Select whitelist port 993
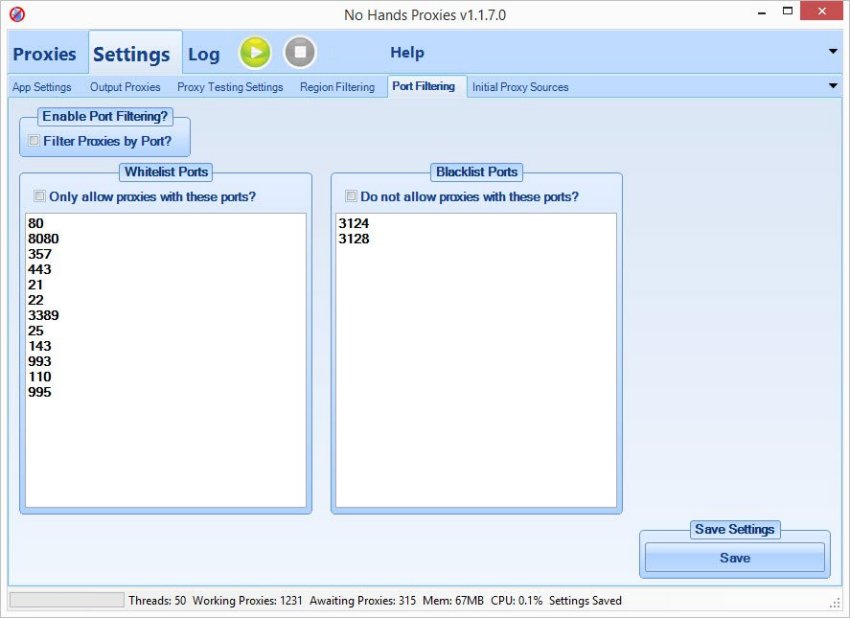The width and height of the screenshot is (850, 618). pos(40,361)
